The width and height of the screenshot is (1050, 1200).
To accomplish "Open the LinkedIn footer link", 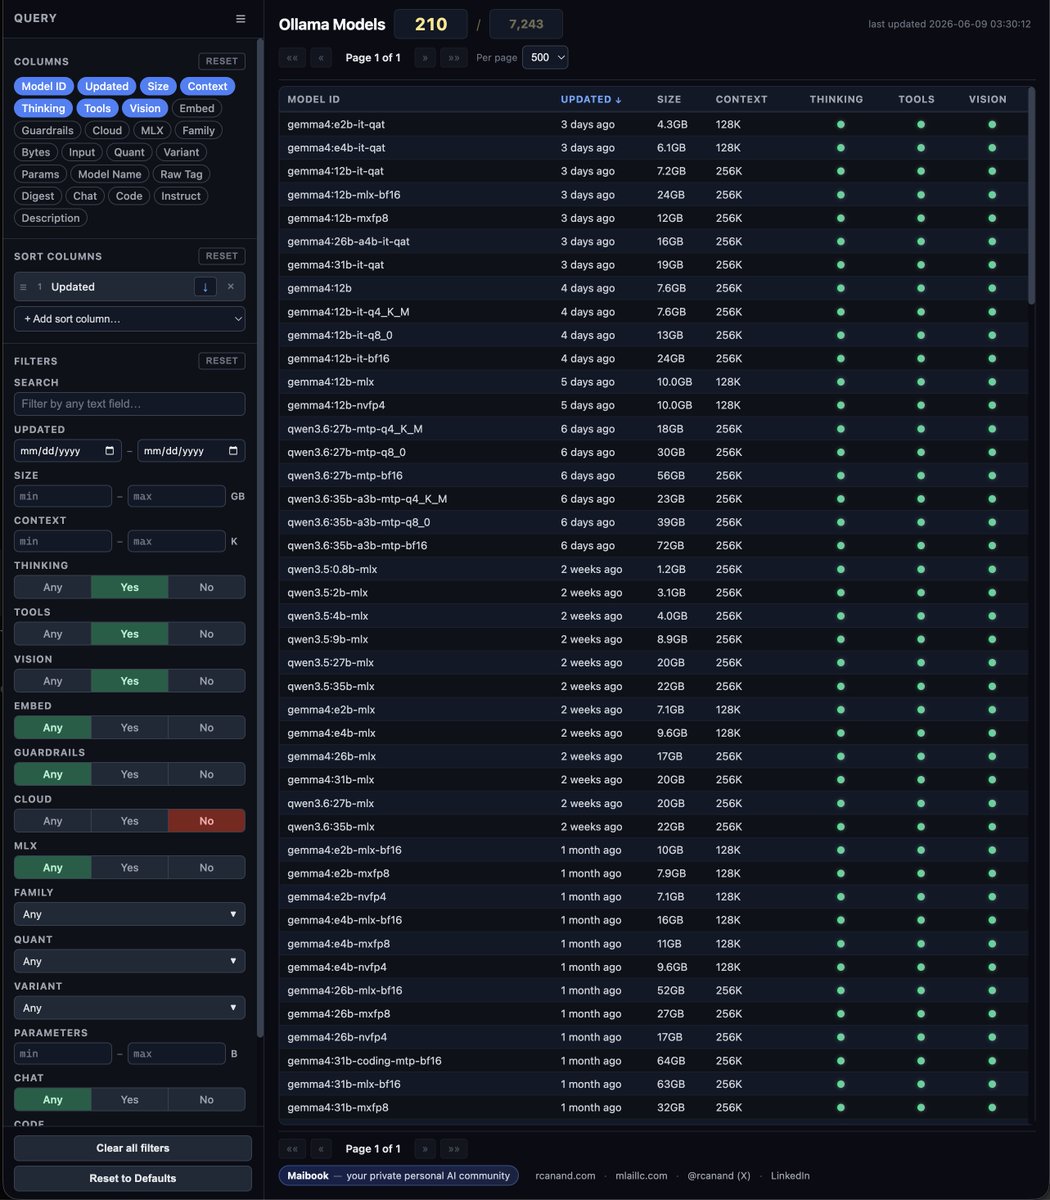I will coord(790,1176).
